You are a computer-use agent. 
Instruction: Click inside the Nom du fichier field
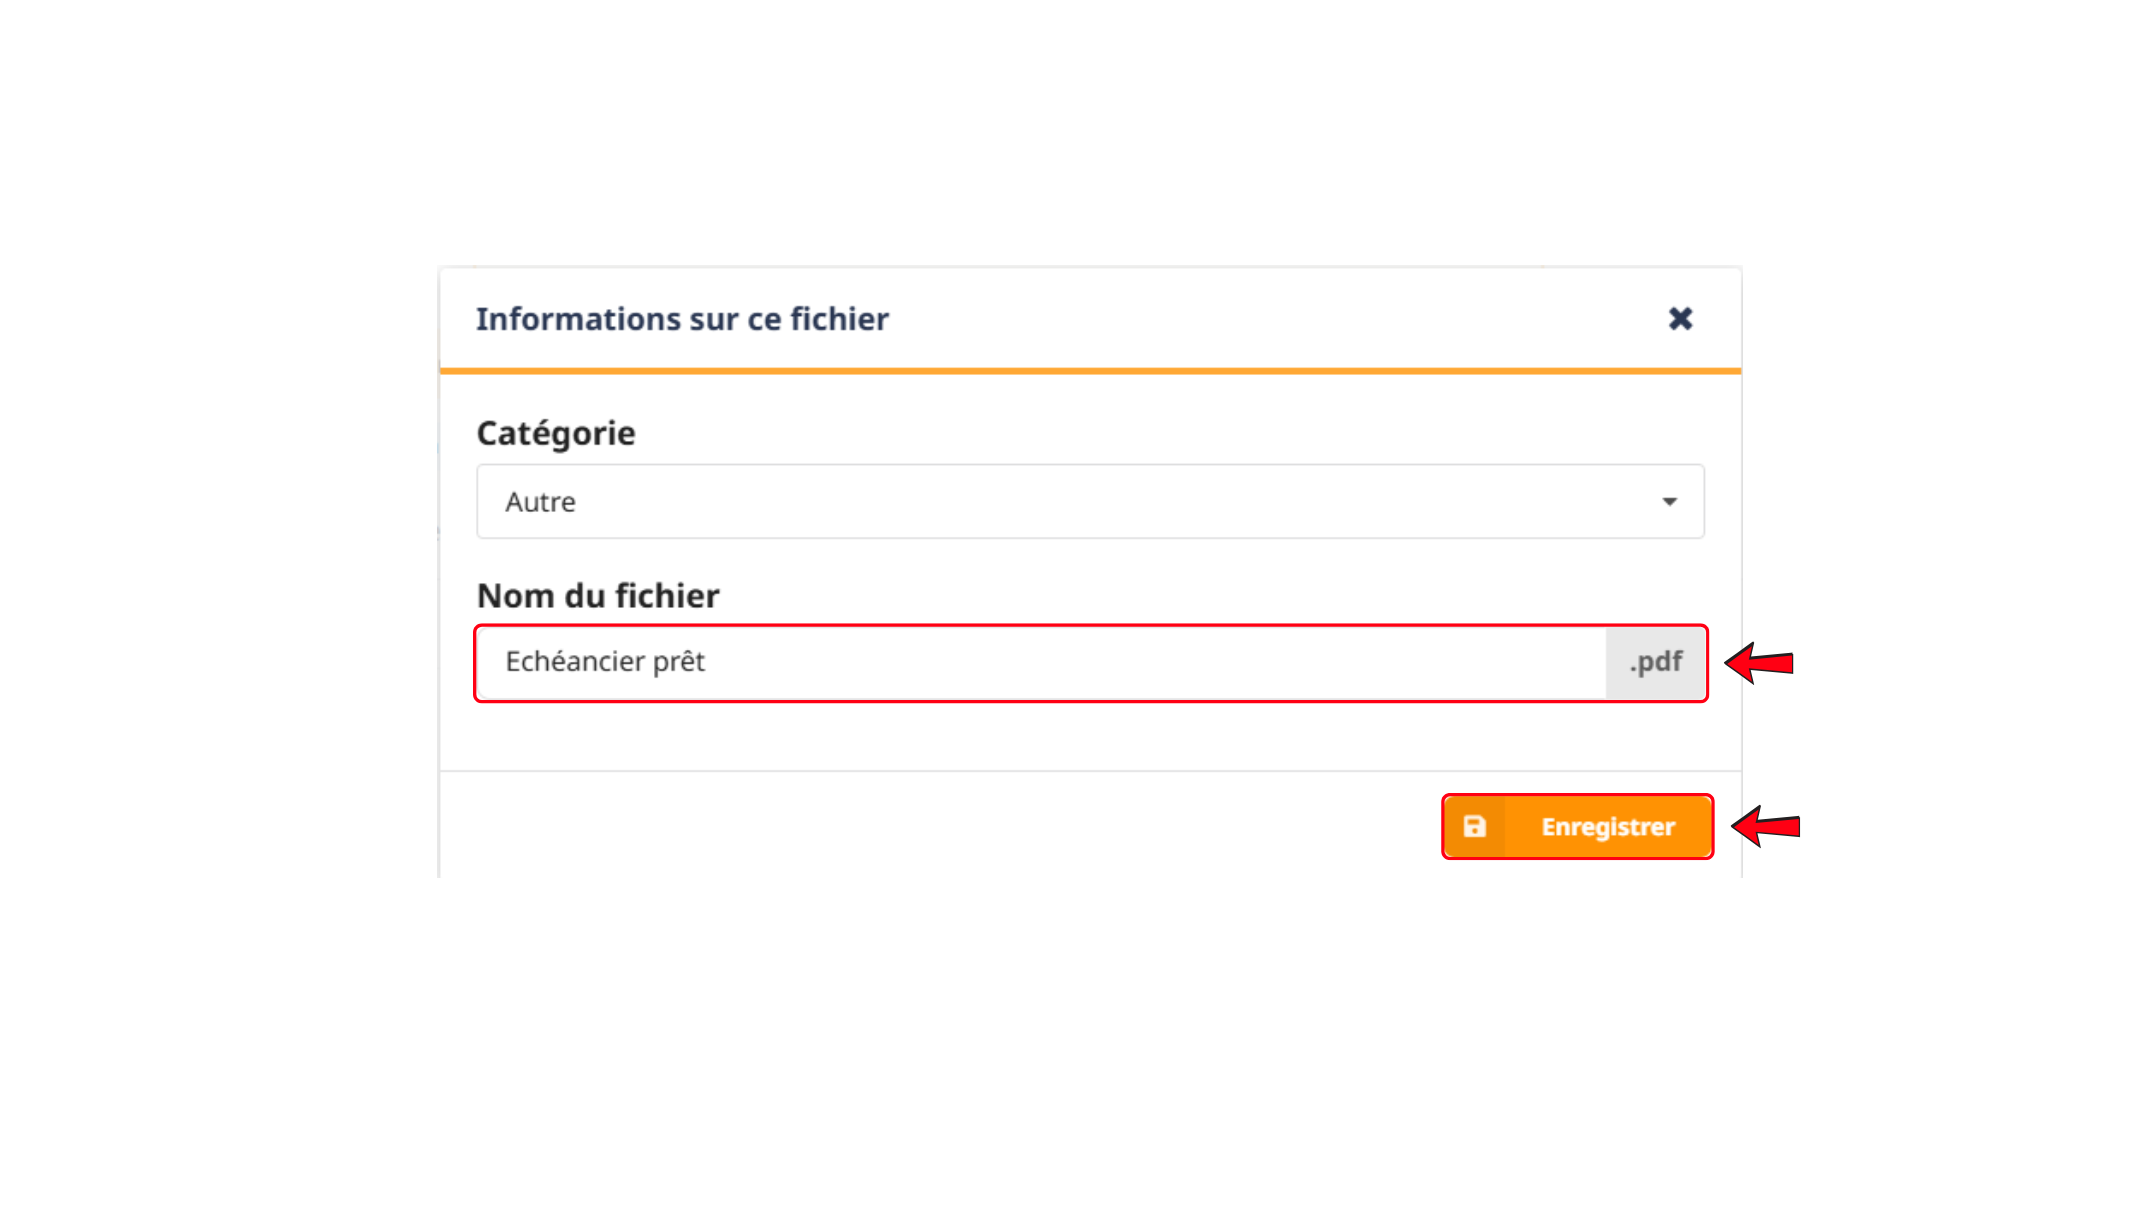1042,662
